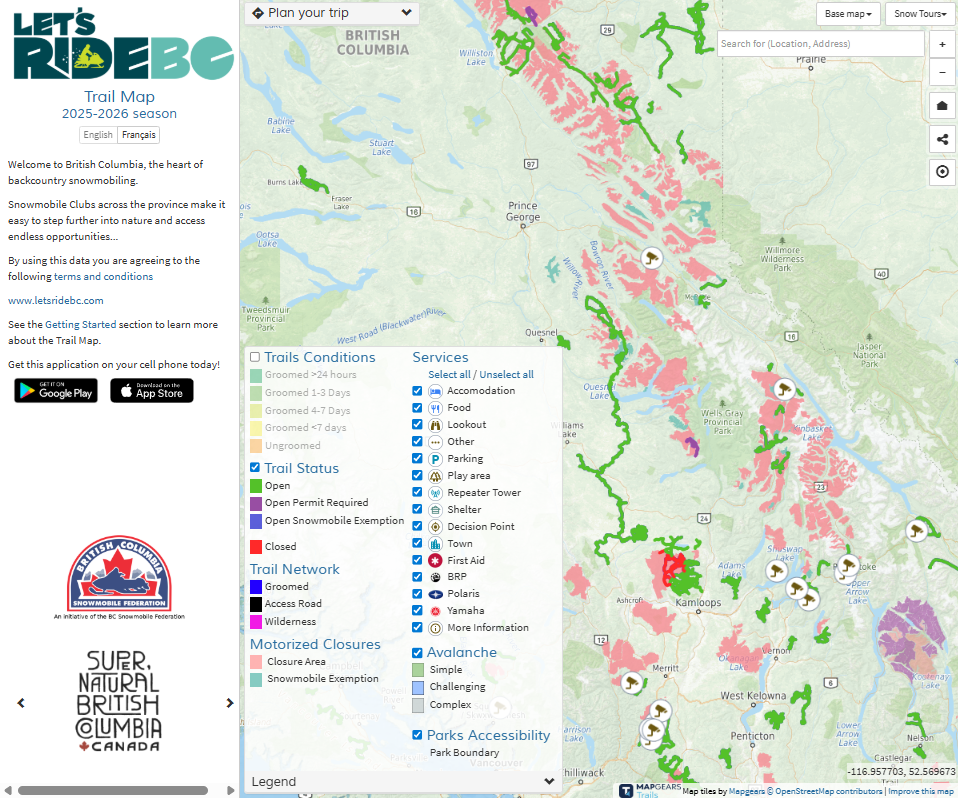Viewport: 958px width, 802px height.
Task: Click the share map icon
Action: click(942, 139)
